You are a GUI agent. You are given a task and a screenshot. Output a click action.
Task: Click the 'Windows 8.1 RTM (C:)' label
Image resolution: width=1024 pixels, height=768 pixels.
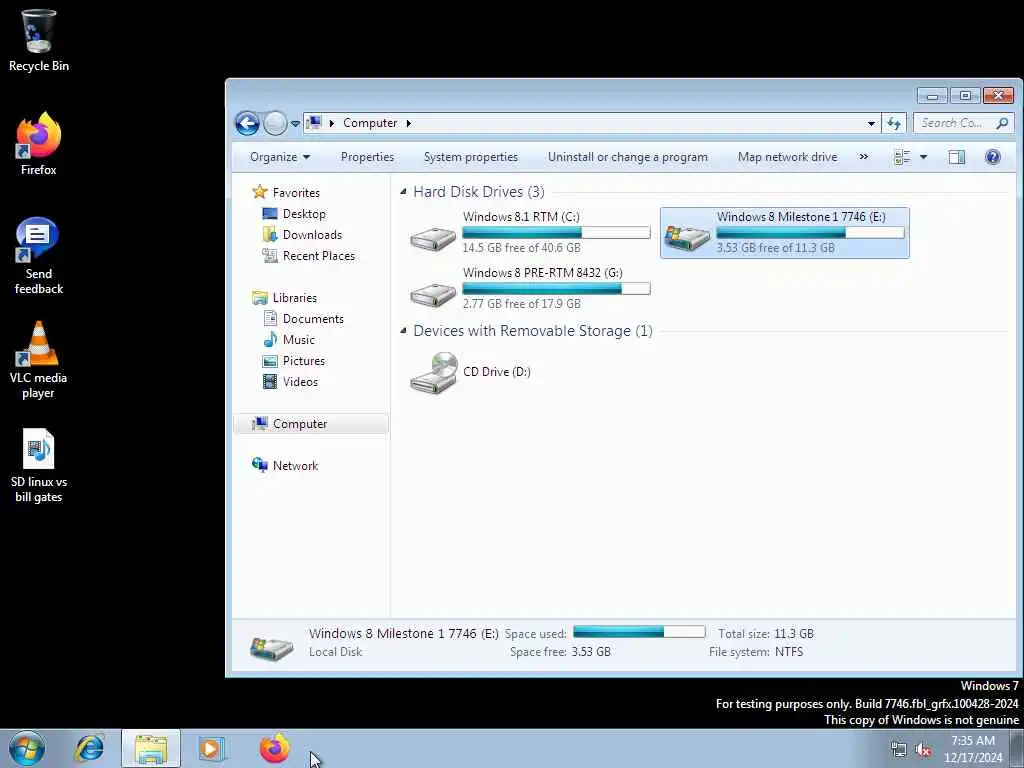click(521, 217)
